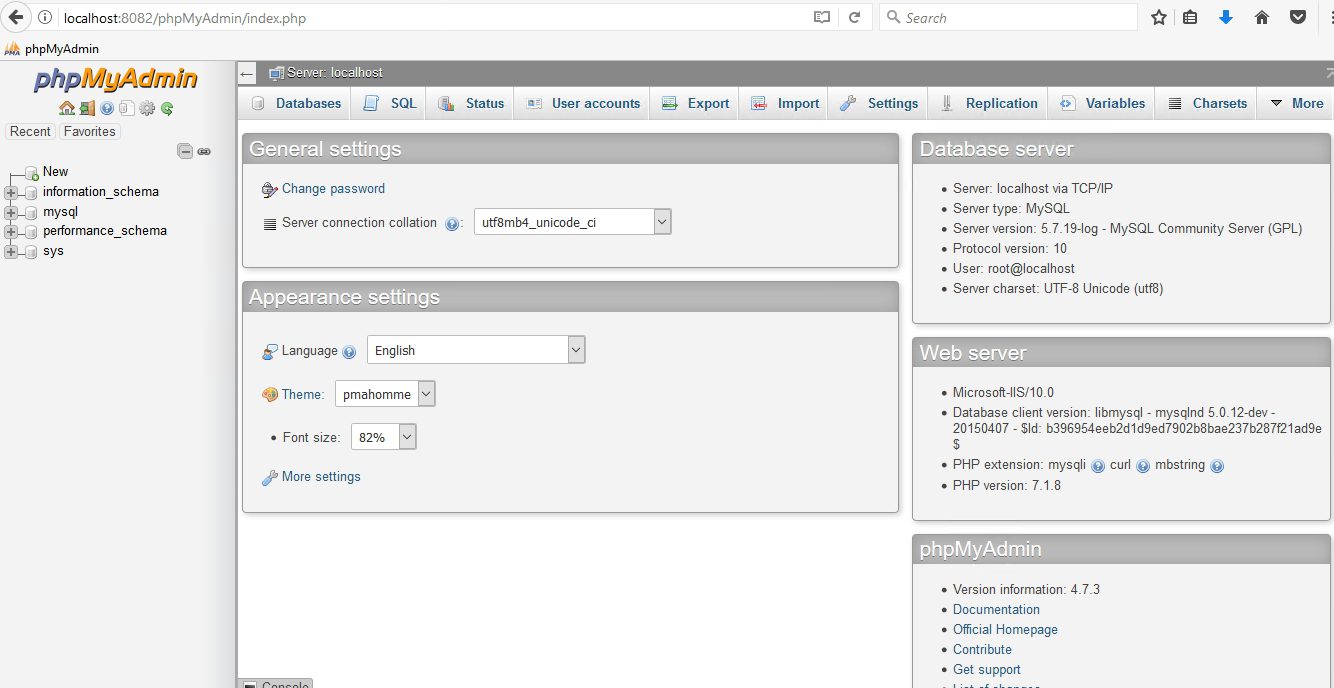1334x688 pixels.
Task: Open the Settings tab
Action: (879, 103)
